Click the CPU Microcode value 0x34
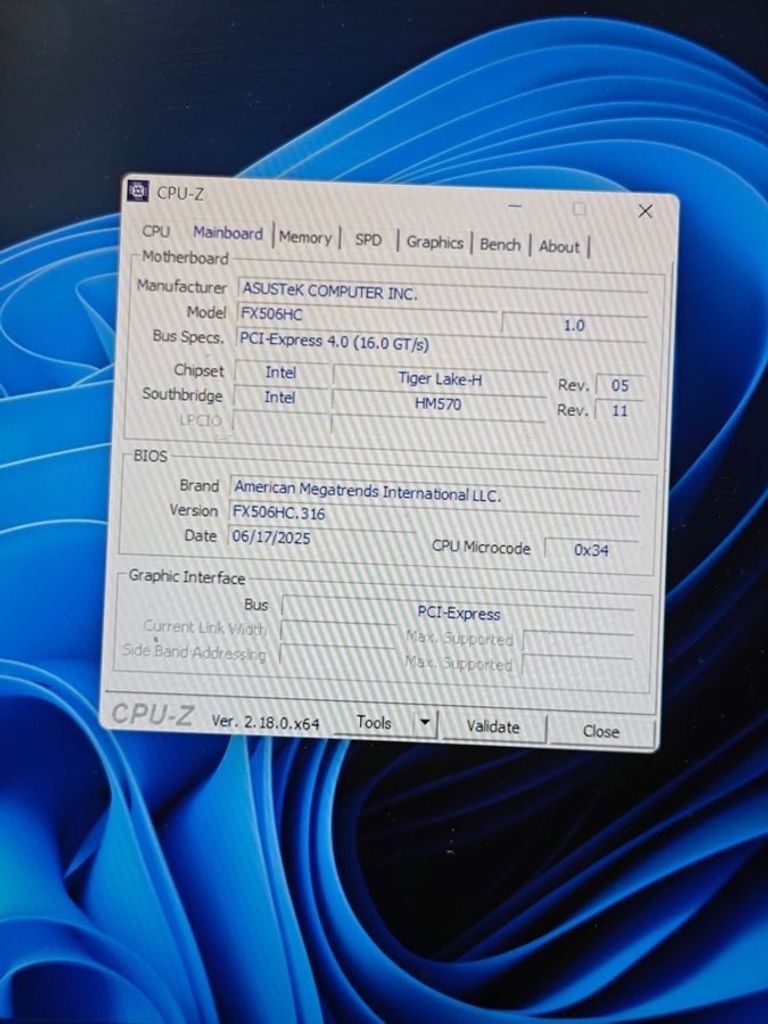768x1024 pixels. coord(591,549)
